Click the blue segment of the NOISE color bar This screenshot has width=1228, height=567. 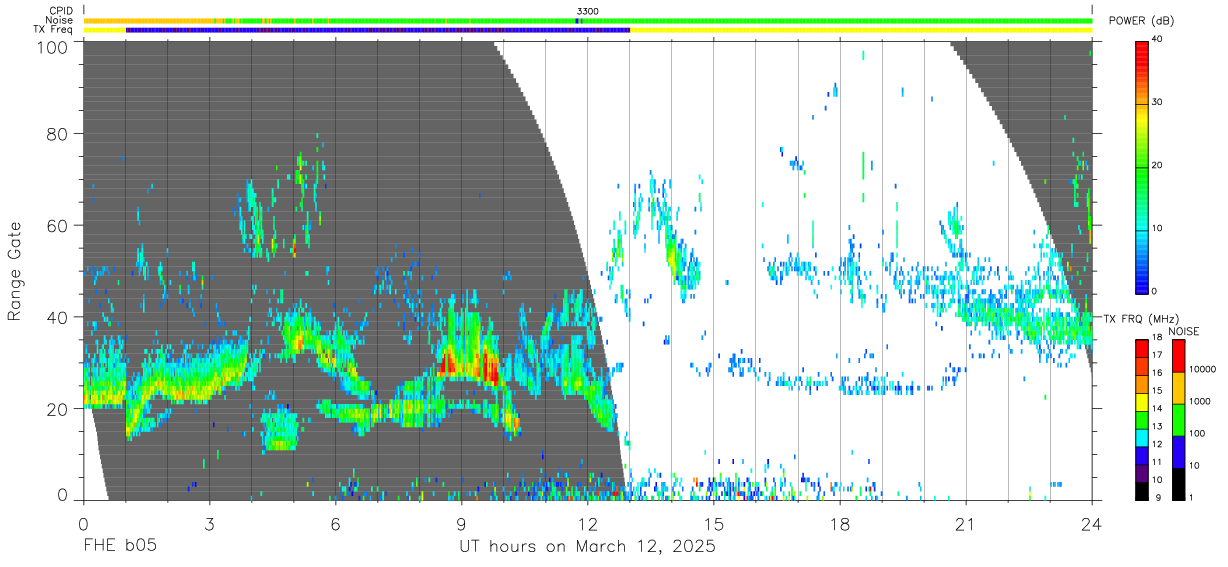coord(1176,452)
